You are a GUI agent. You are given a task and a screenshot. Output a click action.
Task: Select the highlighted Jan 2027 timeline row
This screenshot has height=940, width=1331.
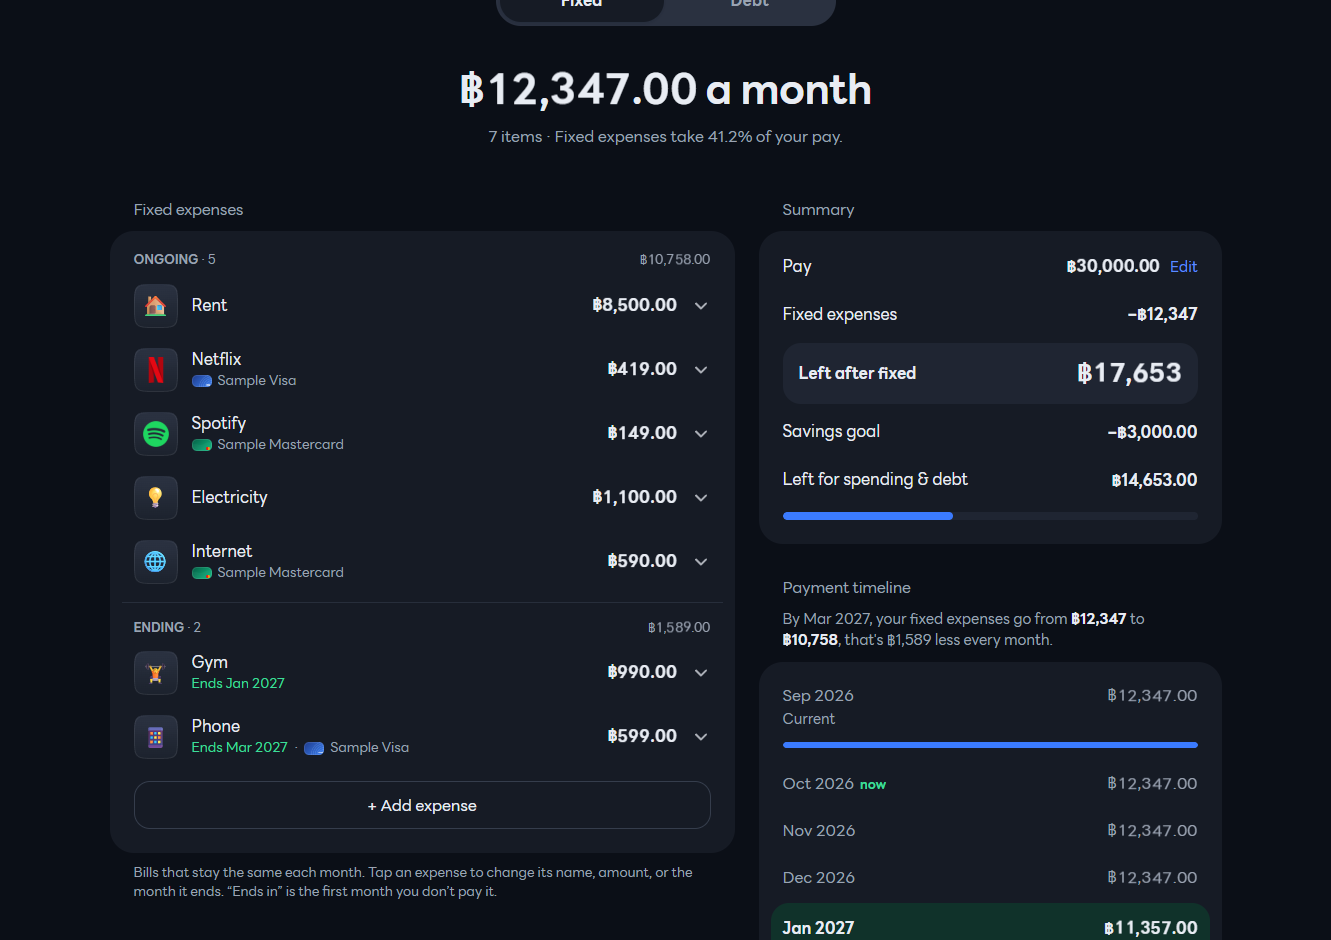click(x=990, y=924)
